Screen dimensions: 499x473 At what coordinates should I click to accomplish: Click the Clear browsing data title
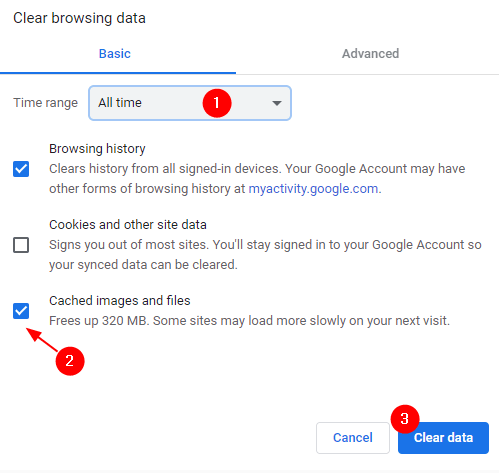[x=79, y=18]
